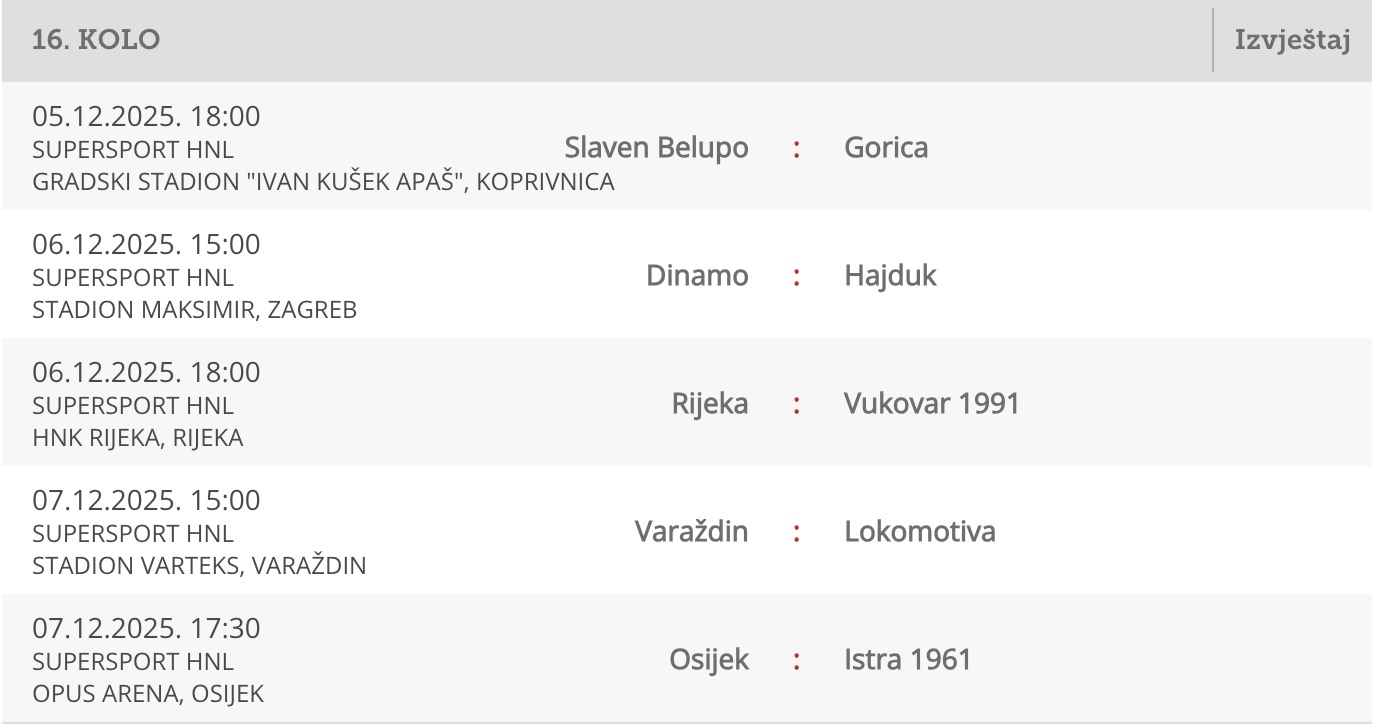Click the Izvještaj column header
This screenshot has width=1376, height=724.
pos(1293,41)
